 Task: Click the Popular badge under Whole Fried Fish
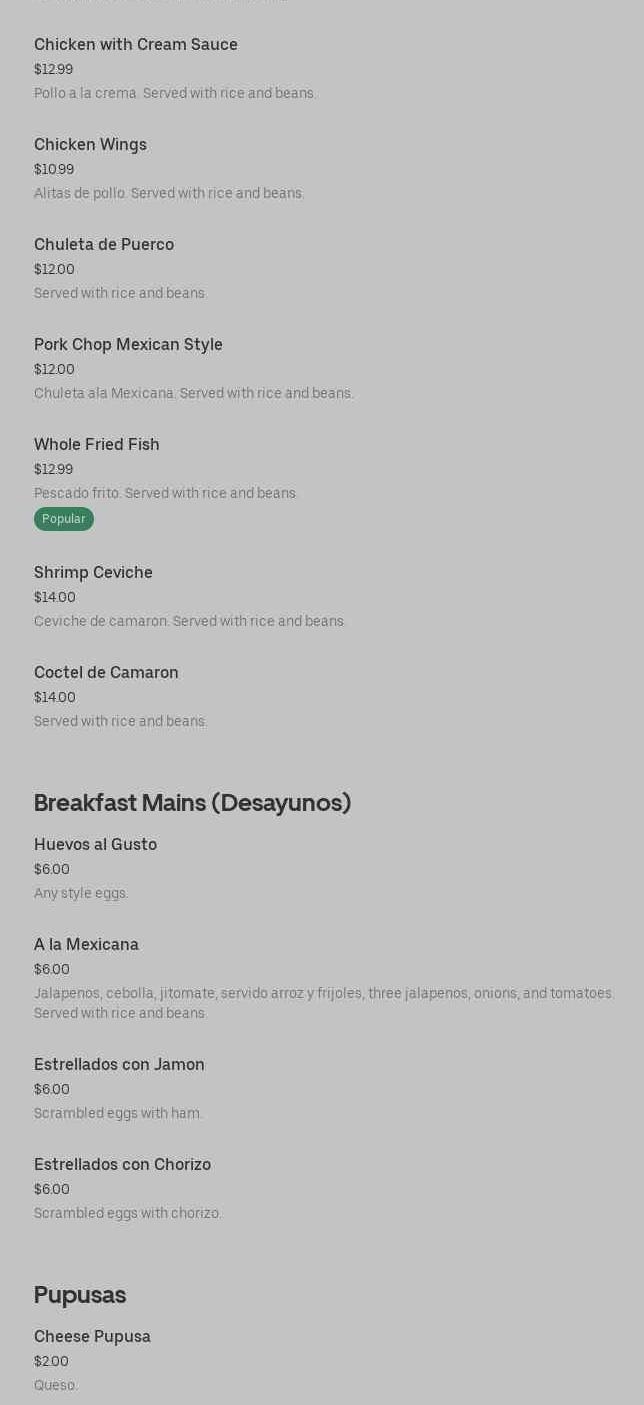(64, 519)
